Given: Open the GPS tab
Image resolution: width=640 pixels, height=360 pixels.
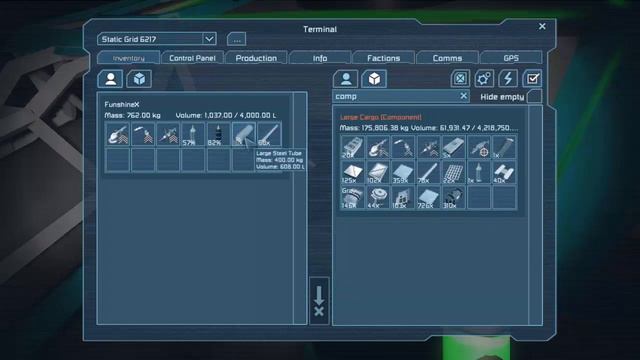Looking at the screenshot, I should pyautogui.click(x=511, y=58).
